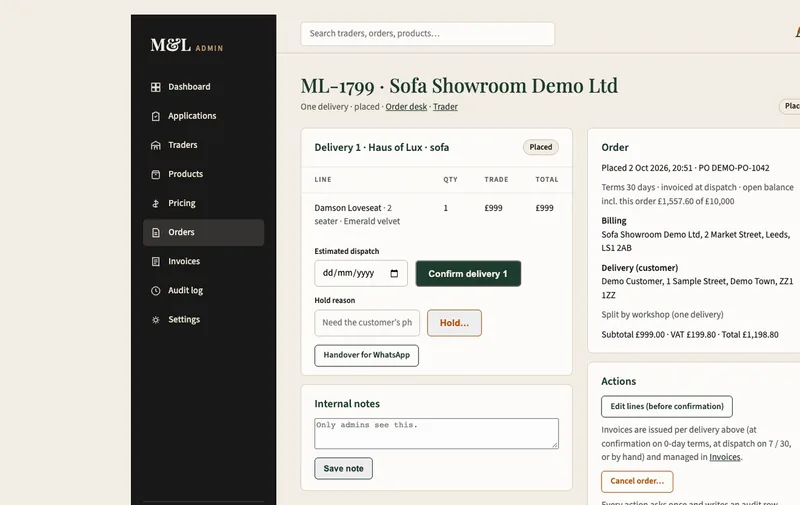Click the Terms 30 days balance text
800x505 pixels.
pyautogui.click(x=697, y=194)
